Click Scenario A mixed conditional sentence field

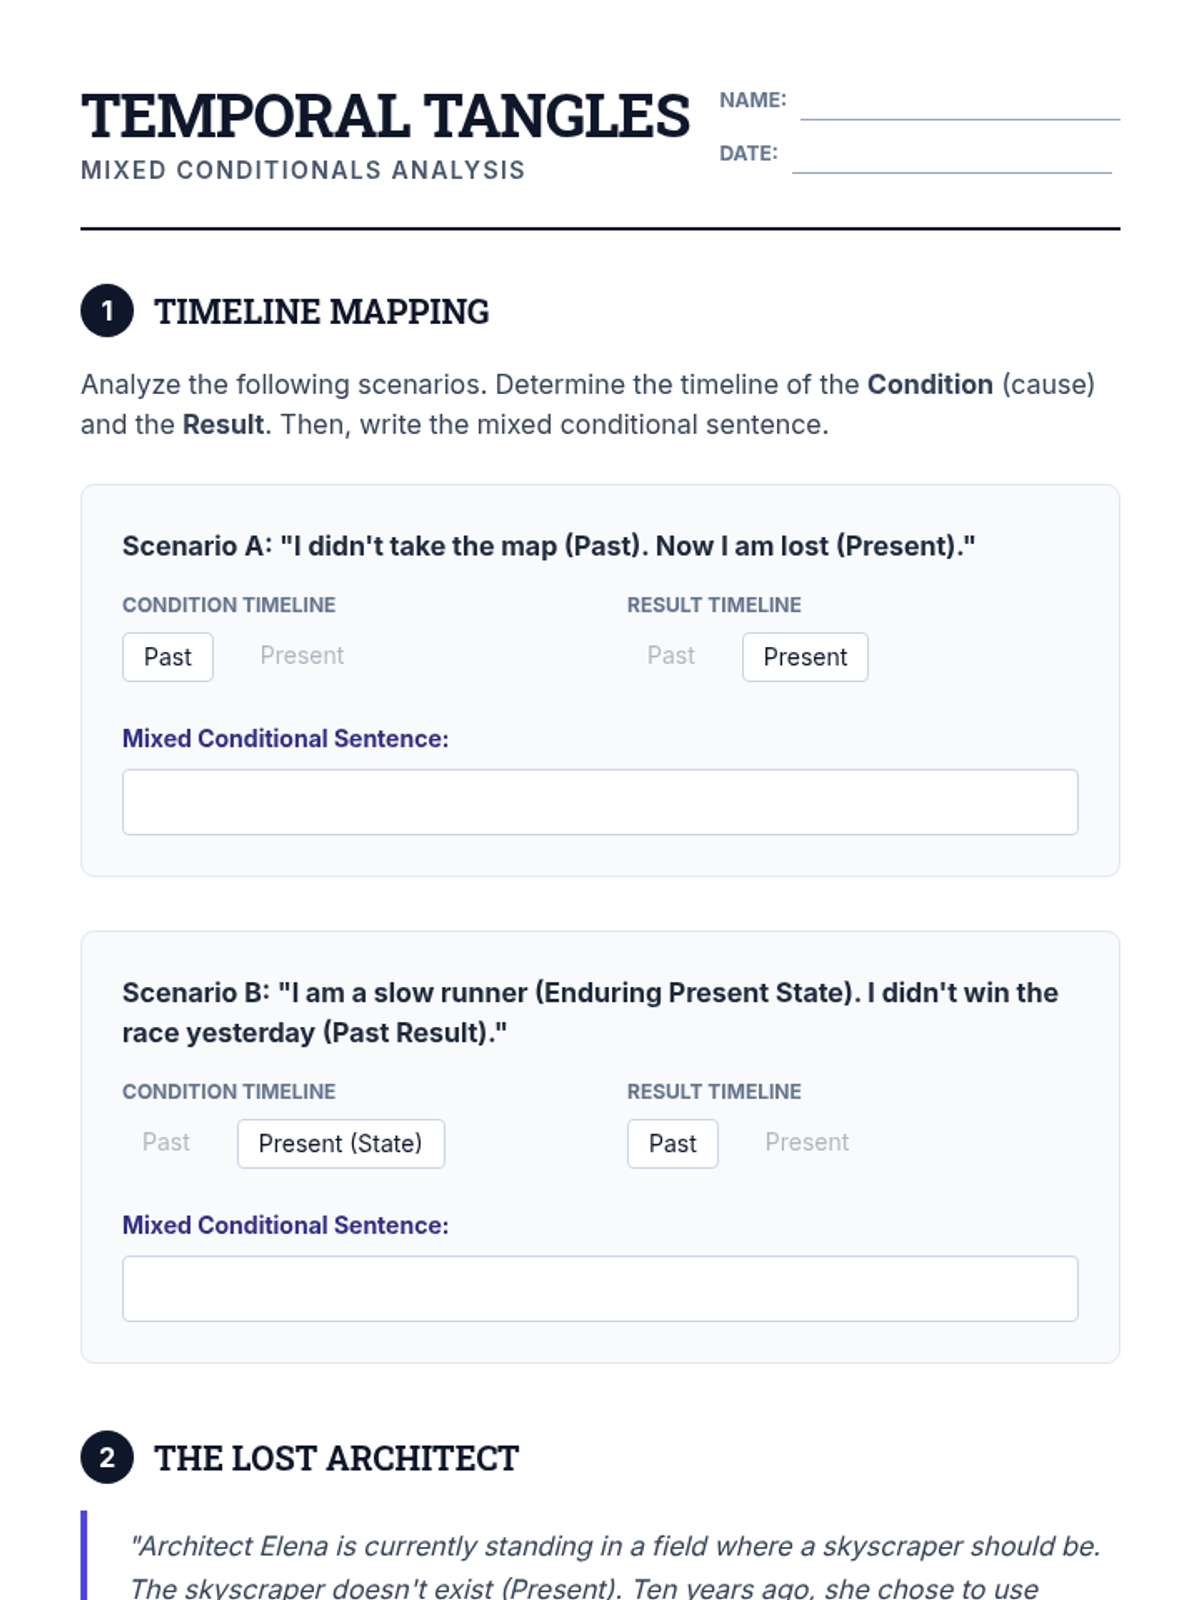click(600, 802)
